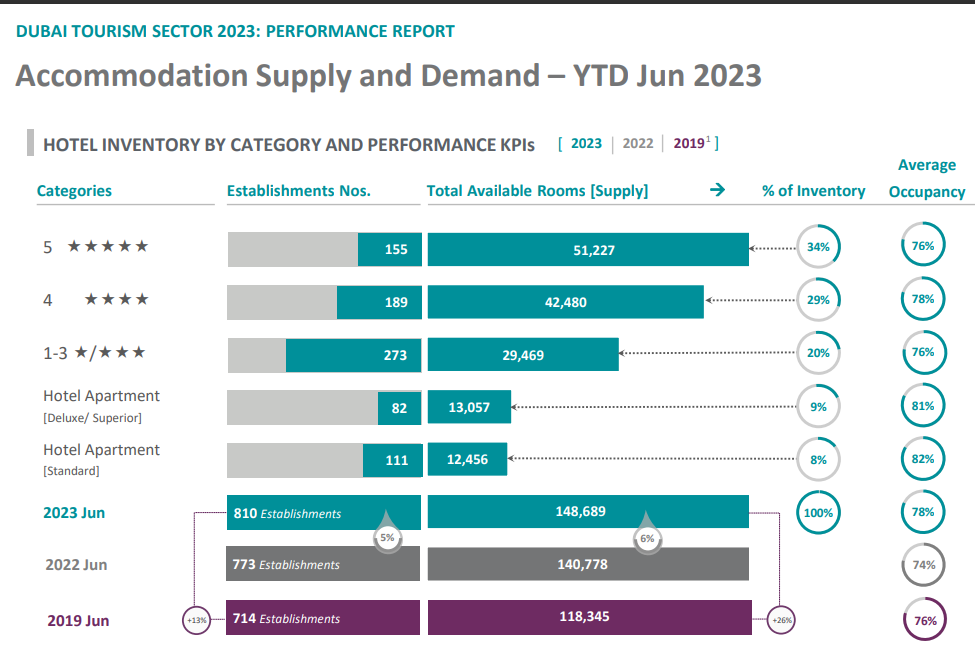Screen dimensions: 975x645
Task: Select the '12,456' rooms supply bar
Action: [x=468, y=459]
